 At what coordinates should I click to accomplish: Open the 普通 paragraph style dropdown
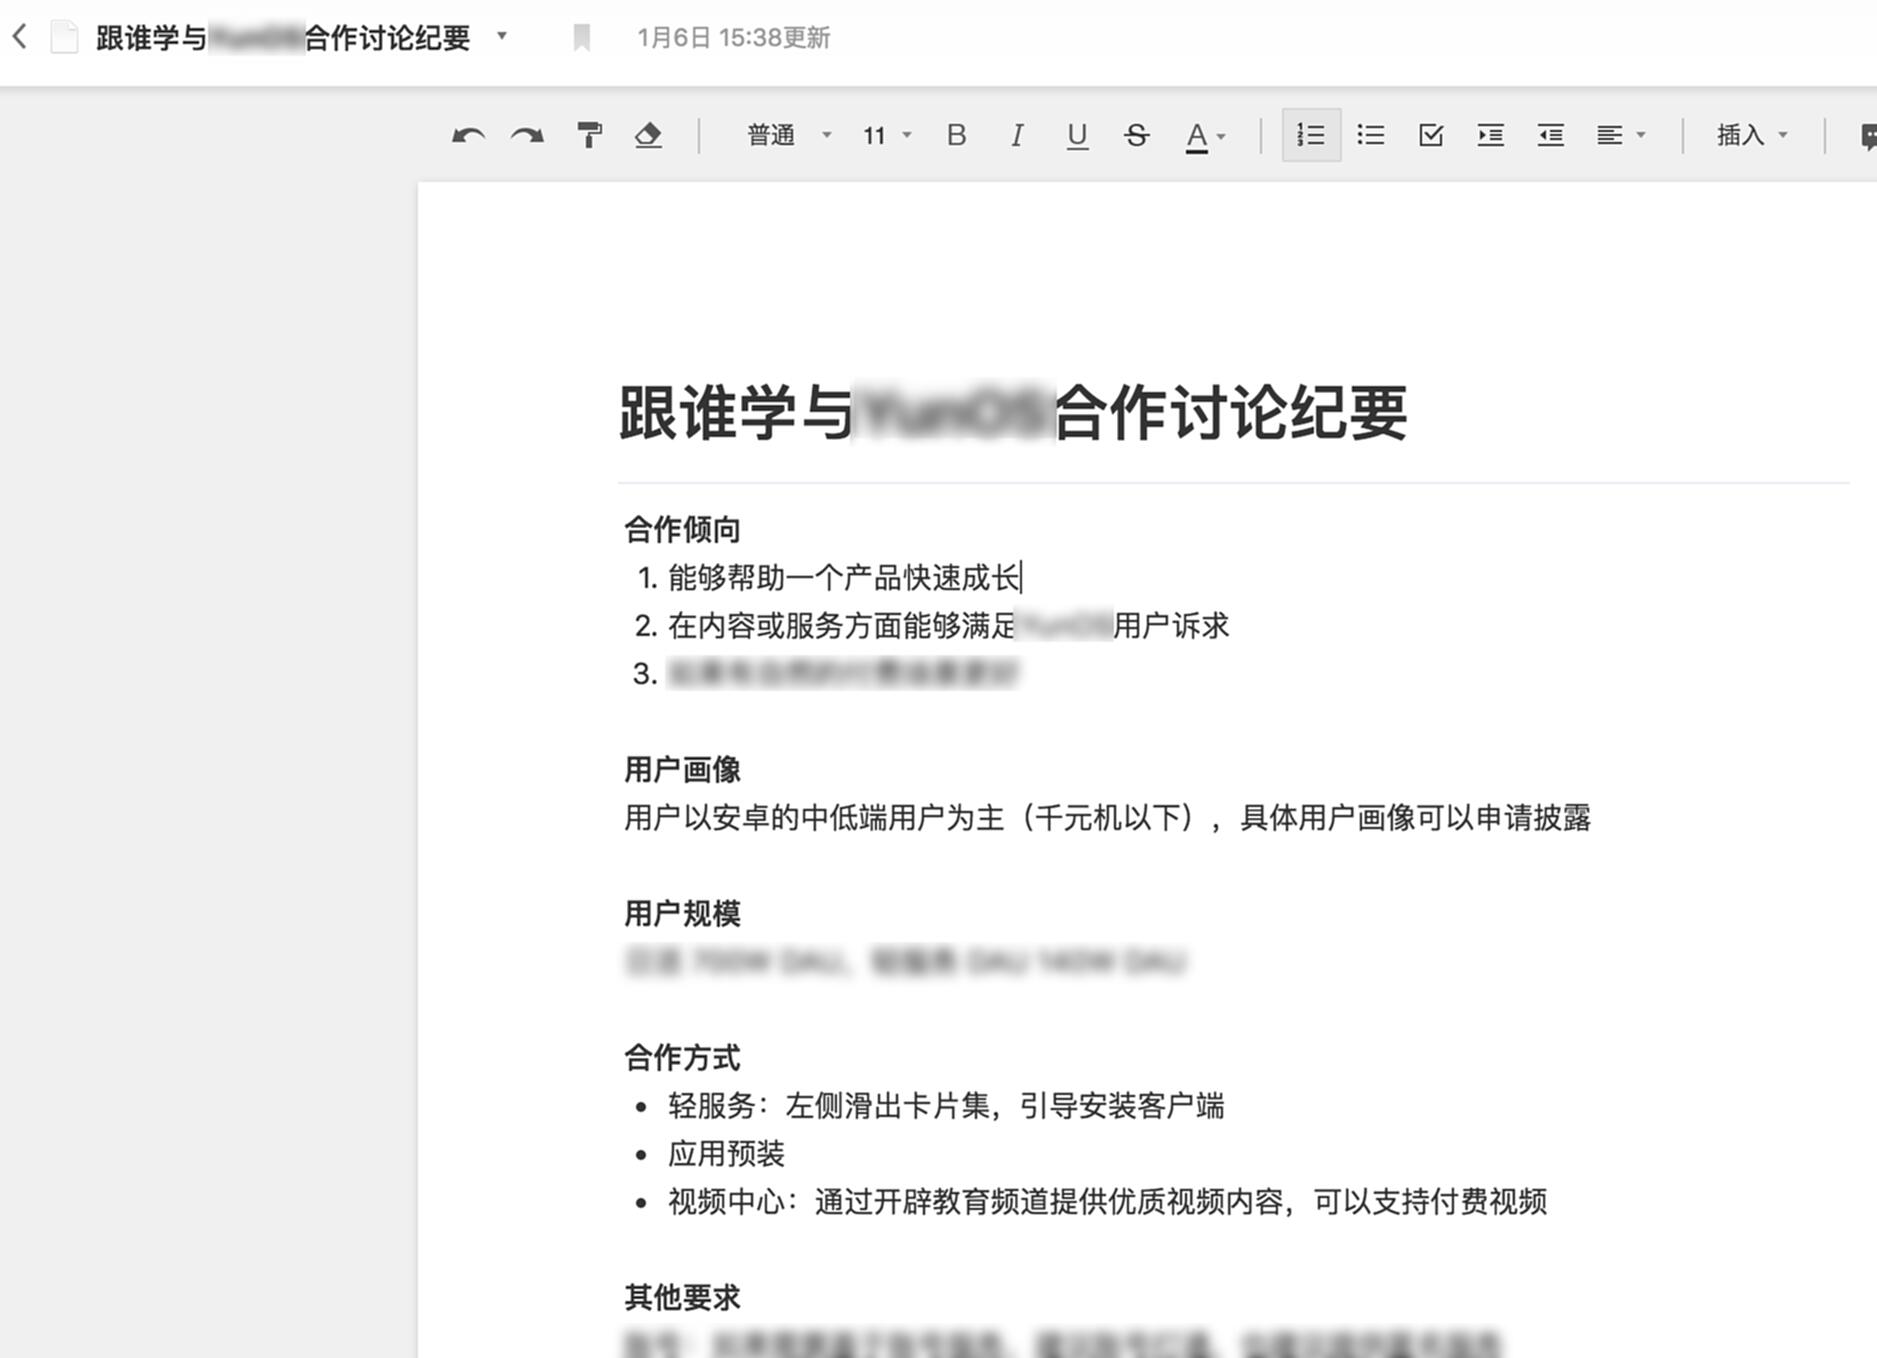788,135
